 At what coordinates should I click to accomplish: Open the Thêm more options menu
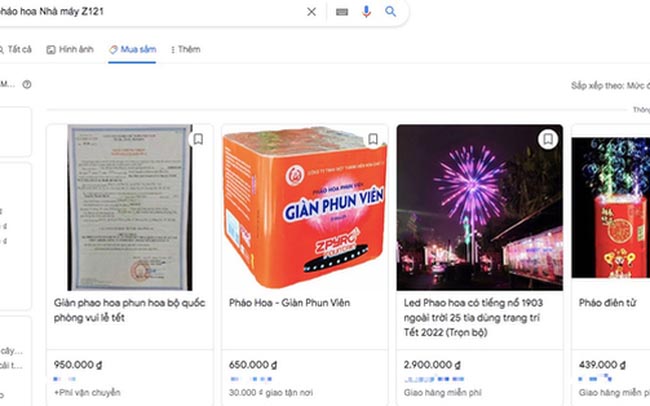186,49
